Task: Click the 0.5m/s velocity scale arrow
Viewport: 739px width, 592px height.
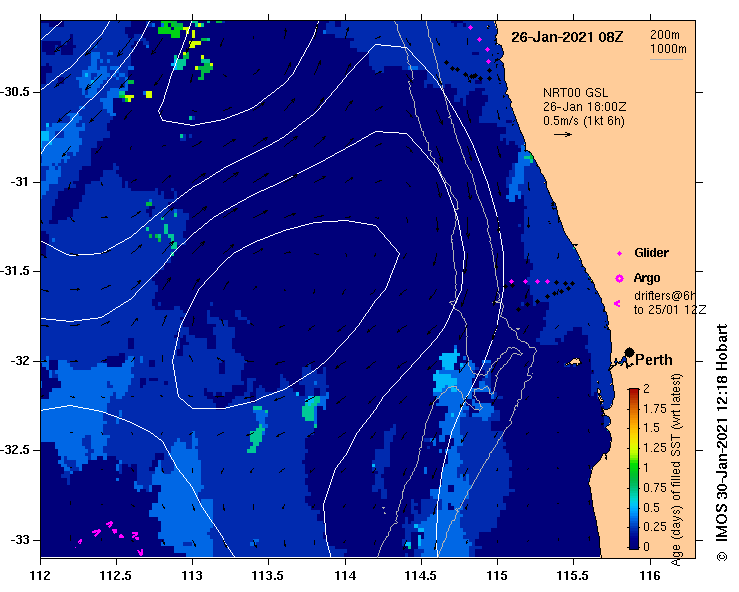Action: (563, 134)
